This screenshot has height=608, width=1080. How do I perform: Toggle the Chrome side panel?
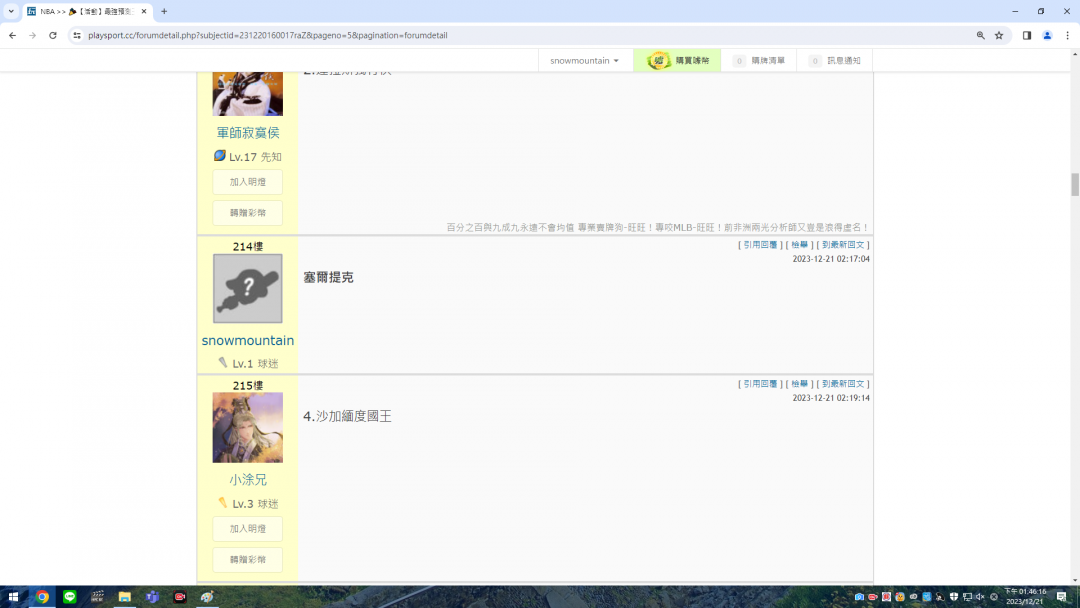pos(1026,35)
